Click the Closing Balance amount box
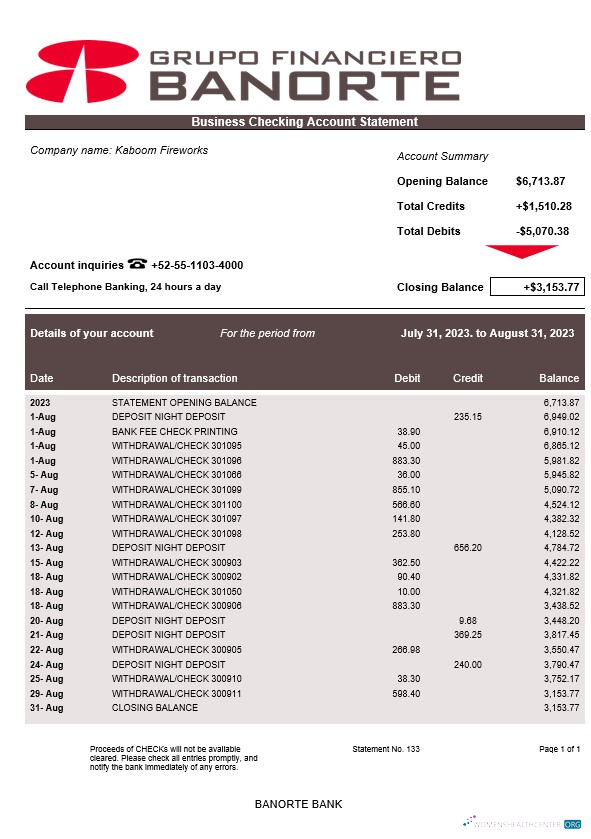The image size is (591, 839). coord(538,287)
